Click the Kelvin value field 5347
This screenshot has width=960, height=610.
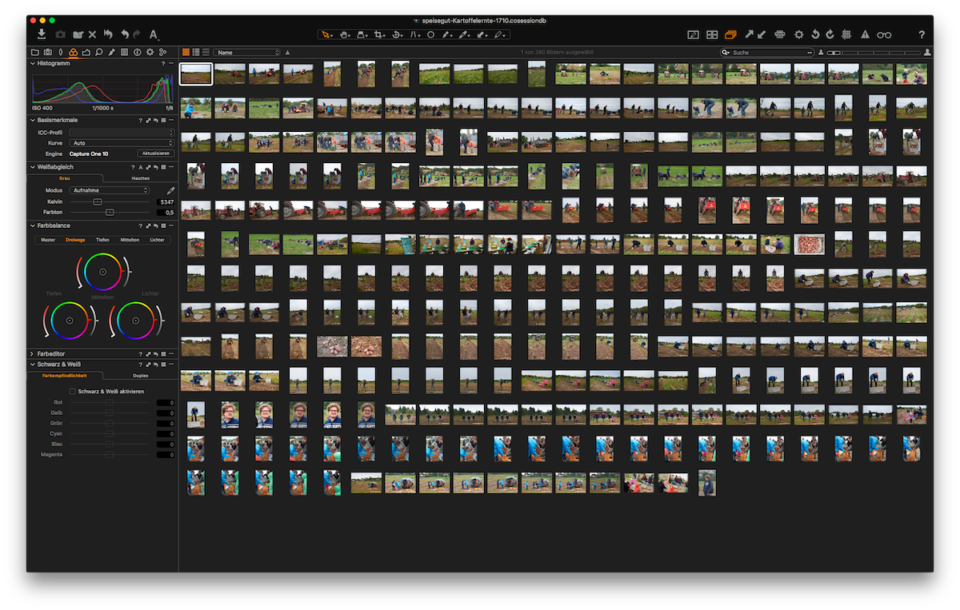(165, 201)
